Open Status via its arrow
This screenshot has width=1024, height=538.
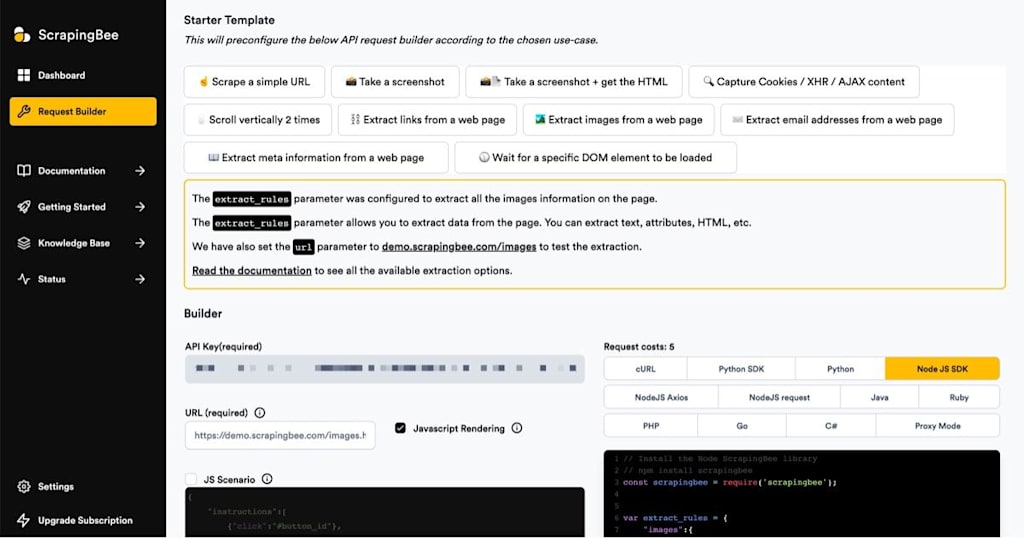click(140, 279)
